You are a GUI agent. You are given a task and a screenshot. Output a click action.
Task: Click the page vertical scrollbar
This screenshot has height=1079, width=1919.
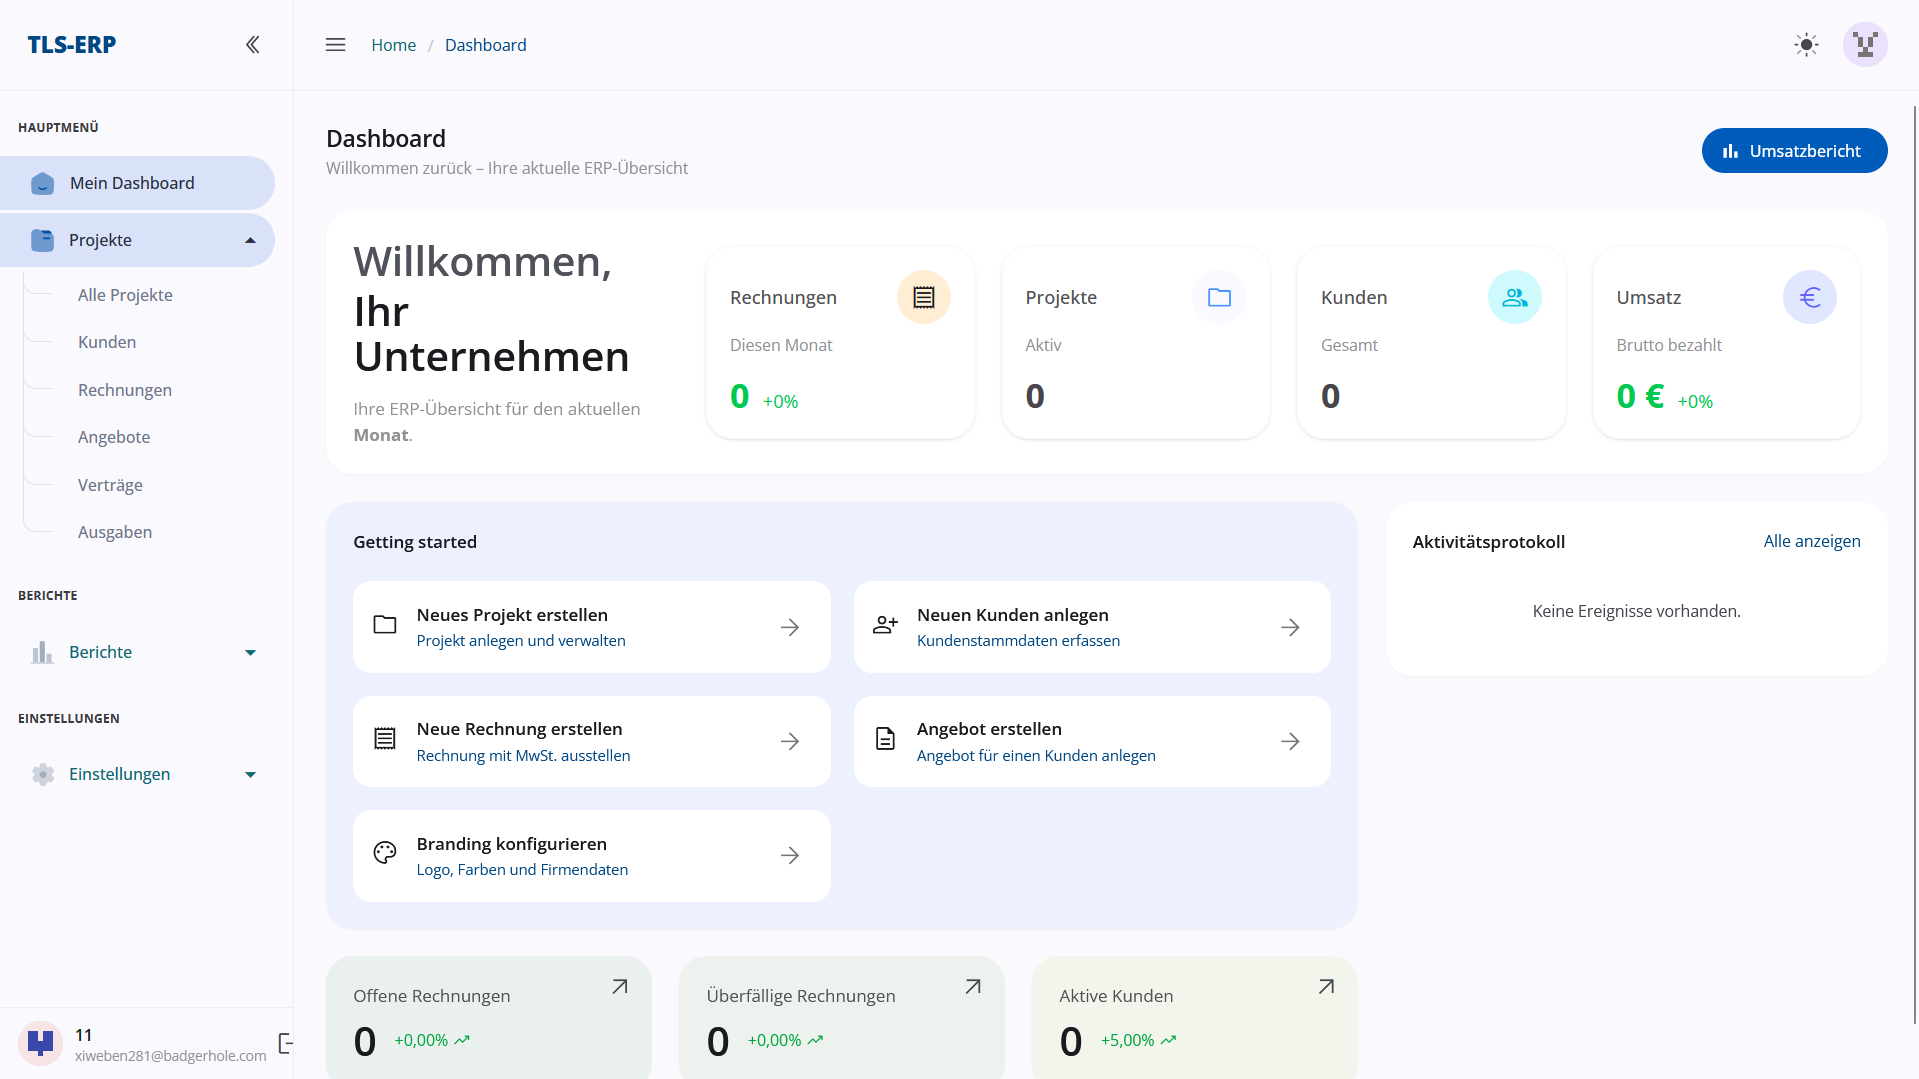point(1915,565)
